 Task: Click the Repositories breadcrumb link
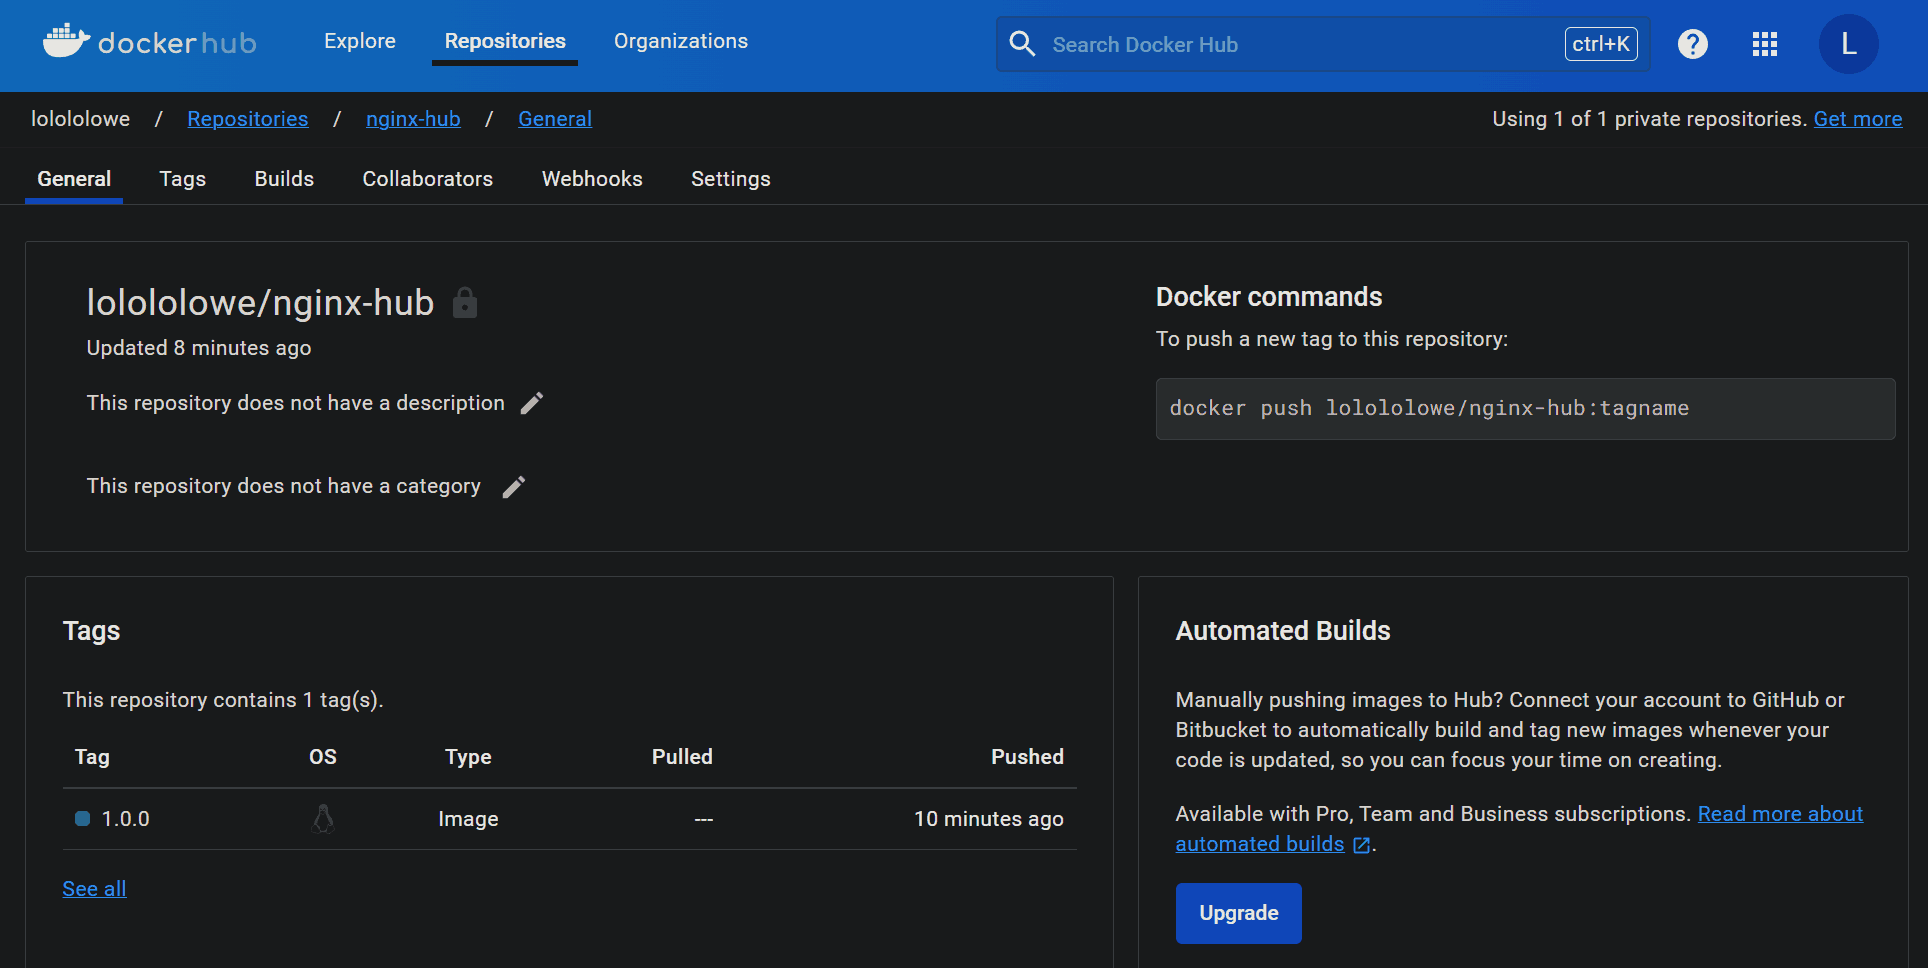pyautogui.click(x=248, y=119)
